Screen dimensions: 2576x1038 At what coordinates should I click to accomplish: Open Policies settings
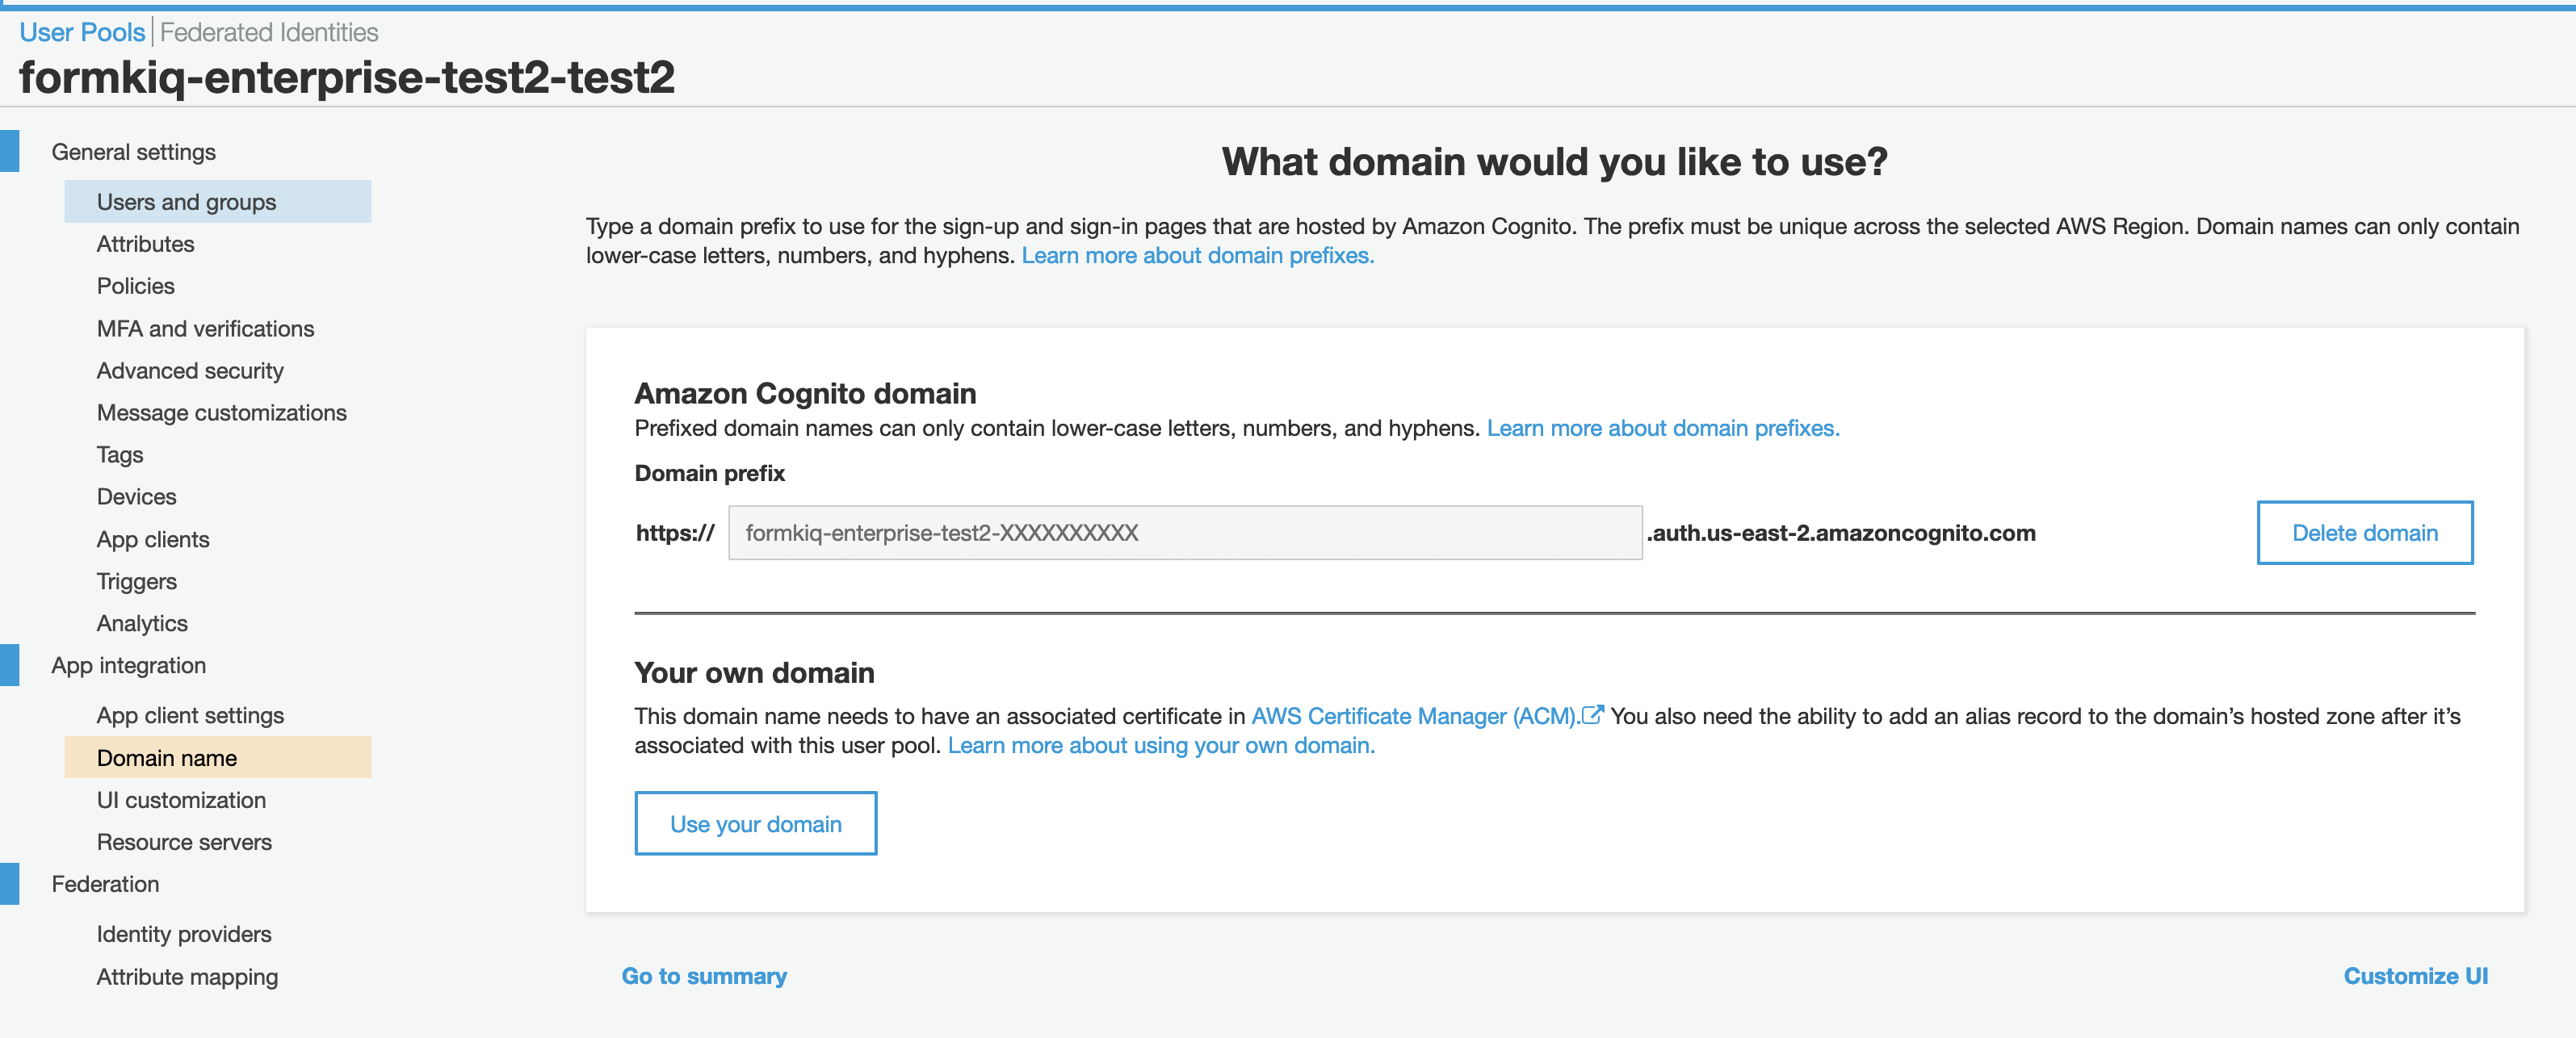click(x=136, y=286)
